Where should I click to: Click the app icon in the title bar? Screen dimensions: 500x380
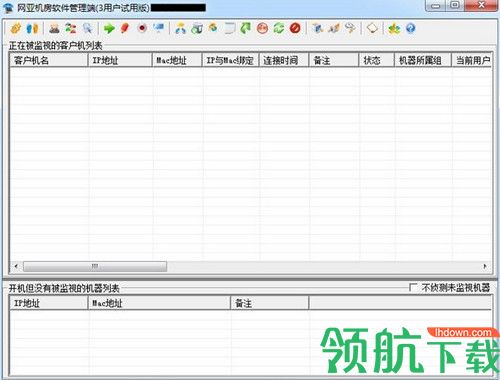(8, 8)
